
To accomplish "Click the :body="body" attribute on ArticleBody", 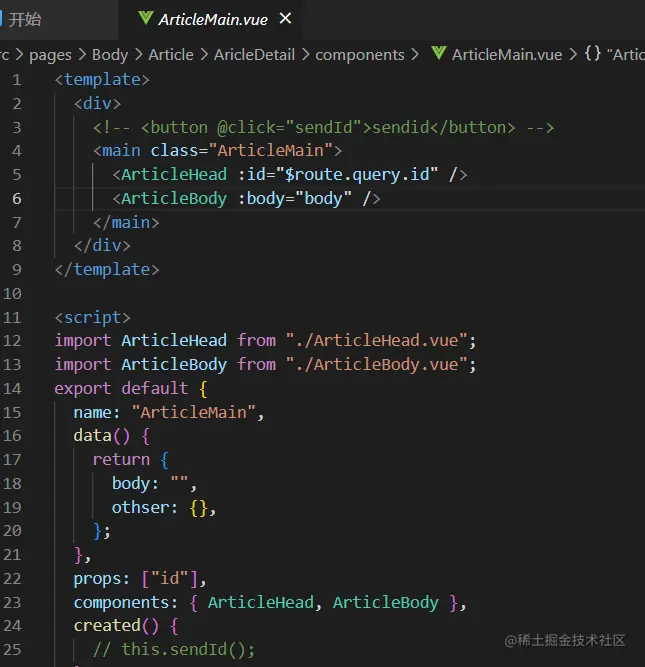I will [x=295, y=199].
